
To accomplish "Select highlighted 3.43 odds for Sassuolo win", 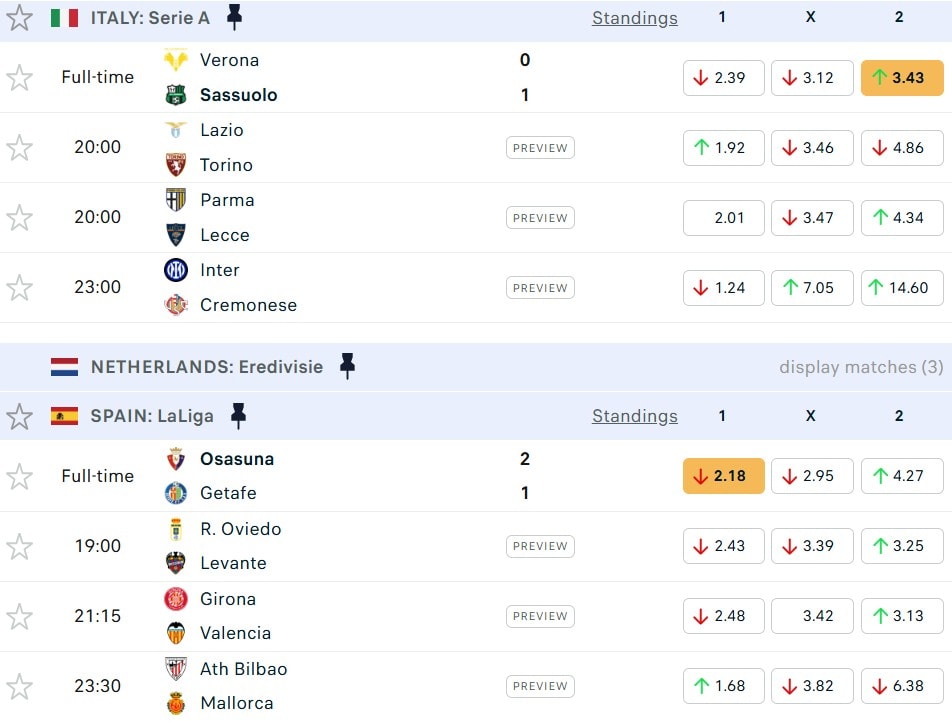I will [x=902, y=78].
